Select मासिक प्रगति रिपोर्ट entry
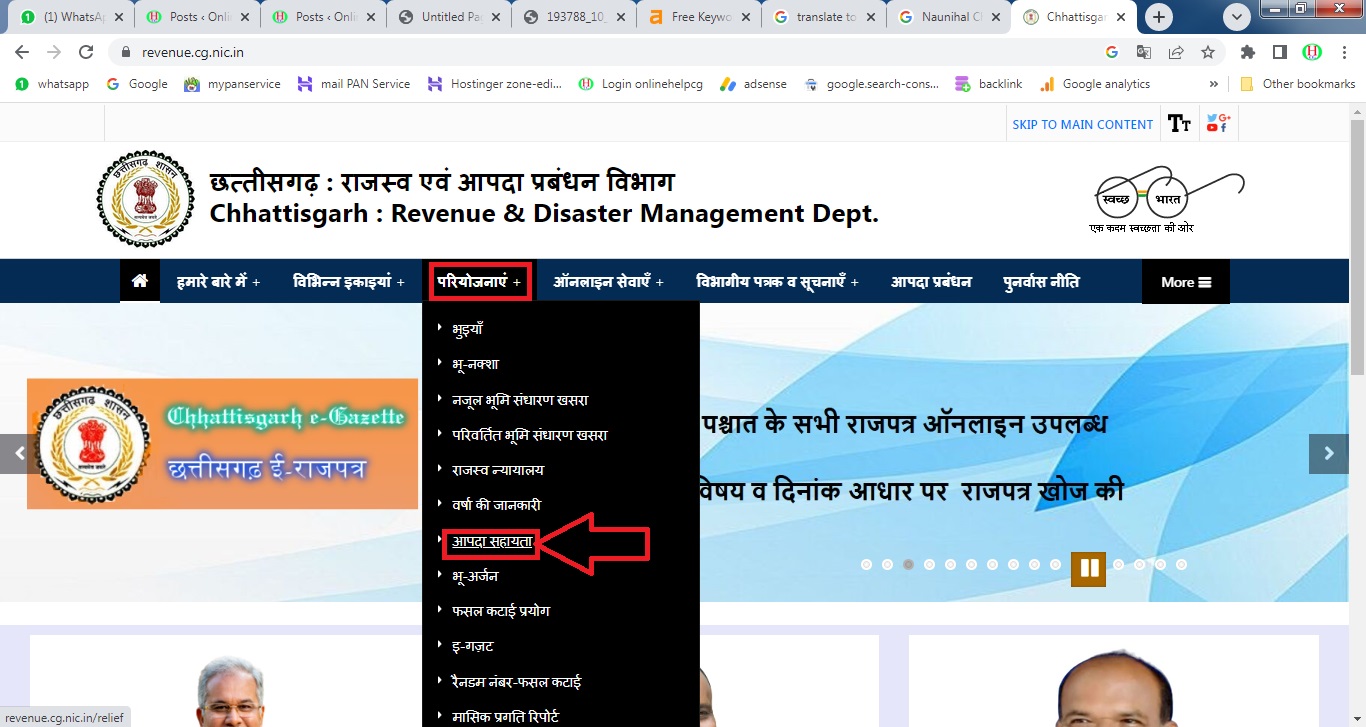The image size is (1366, 727). [505, 717]
